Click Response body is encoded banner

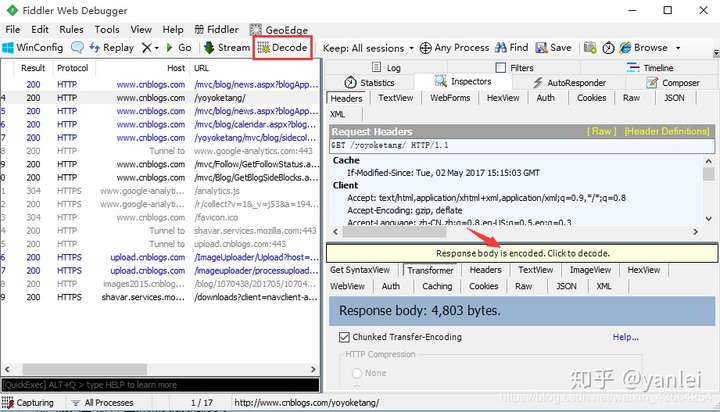522,254
